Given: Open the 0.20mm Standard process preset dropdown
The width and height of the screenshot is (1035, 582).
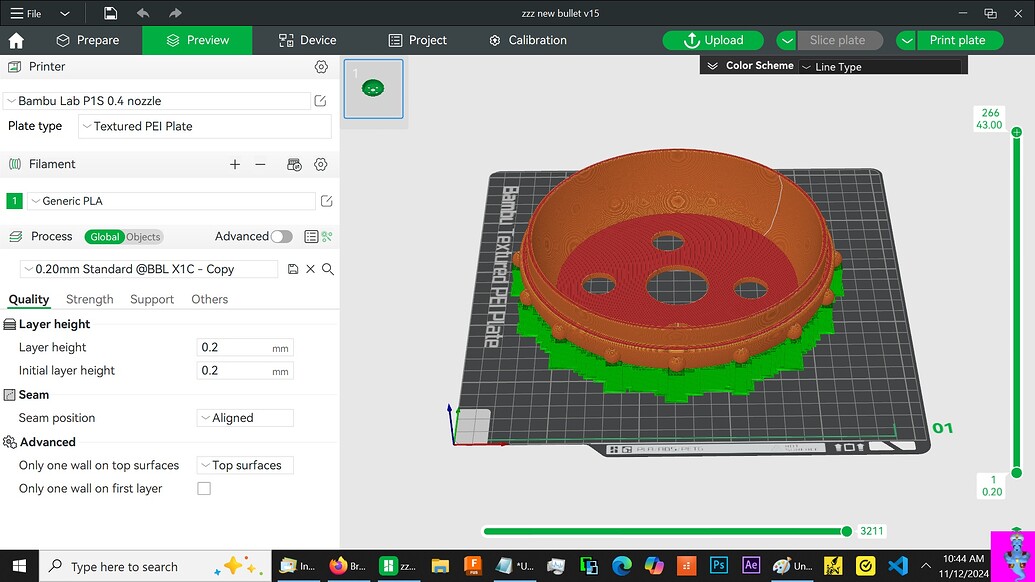Looking at the screenshot, I should (x=149, y=269).
